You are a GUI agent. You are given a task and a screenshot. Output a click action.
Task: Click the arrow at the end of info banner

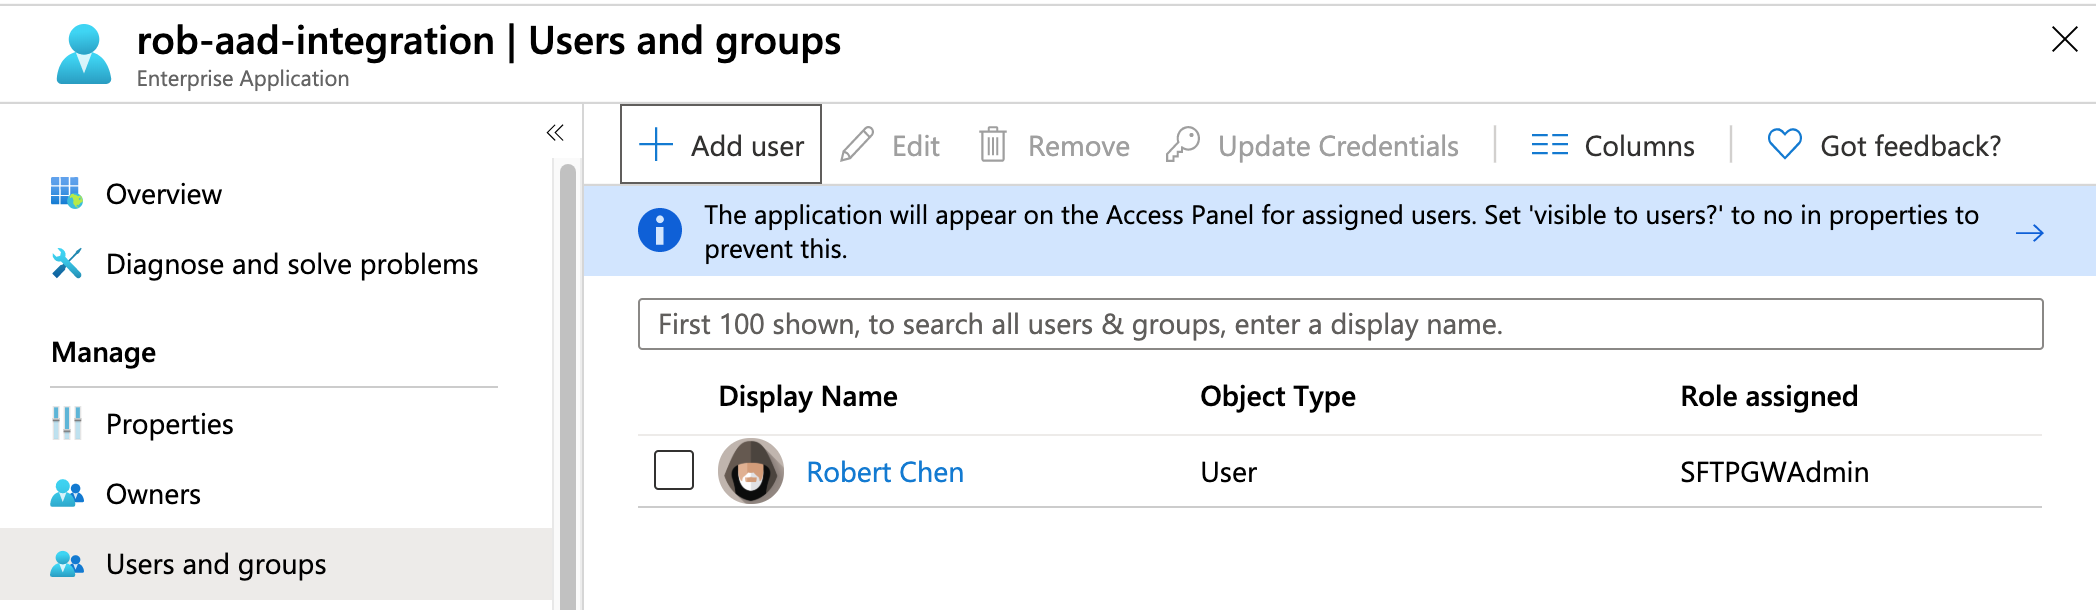point(2029,233)
